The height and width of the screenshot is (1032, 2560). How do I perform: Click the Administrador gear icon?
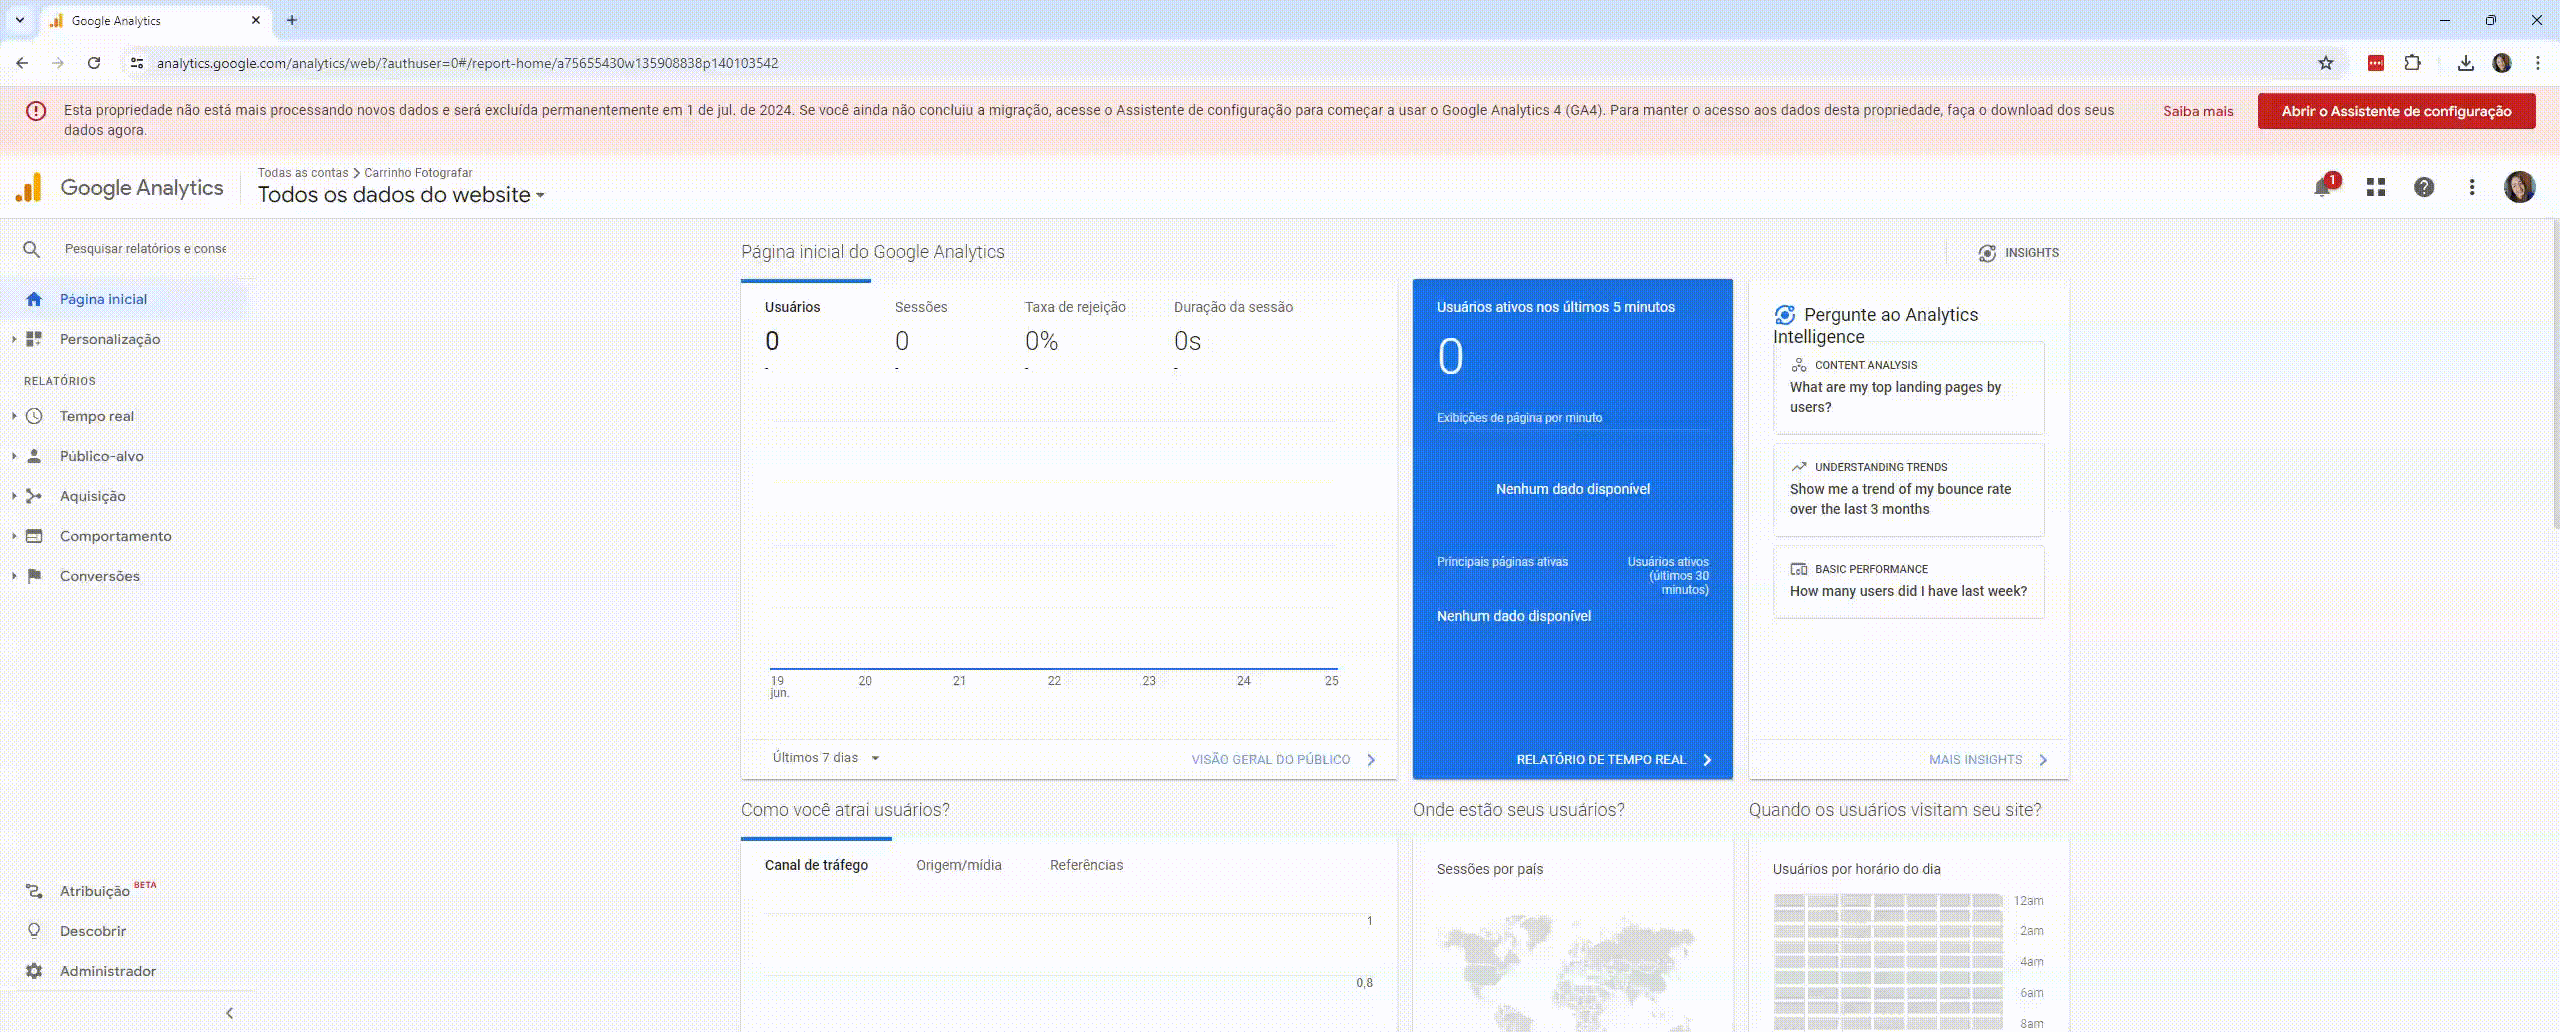[34, 971]
